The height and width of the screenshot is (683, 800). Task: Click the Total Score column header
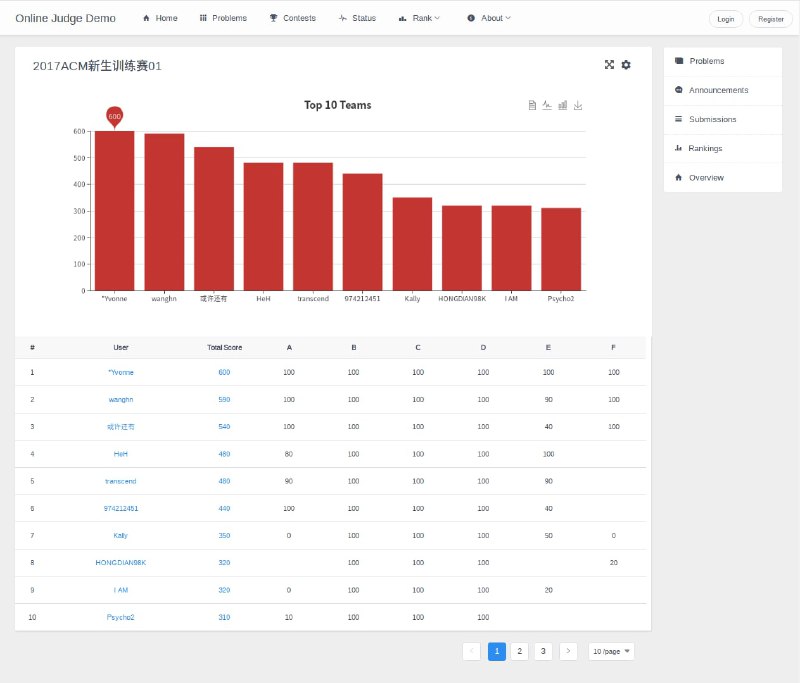(224, 347)
